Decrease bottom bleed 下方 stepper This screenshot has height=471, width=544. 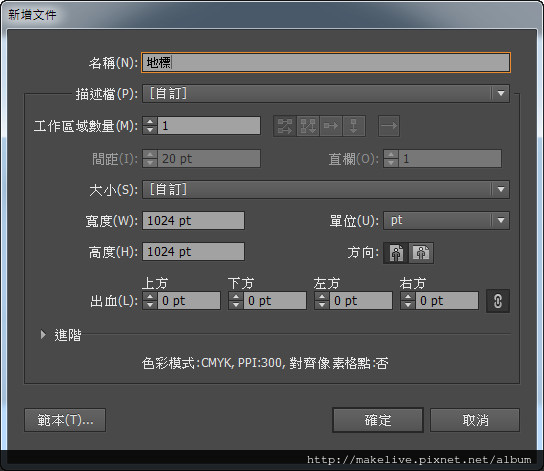click(236, 305)
